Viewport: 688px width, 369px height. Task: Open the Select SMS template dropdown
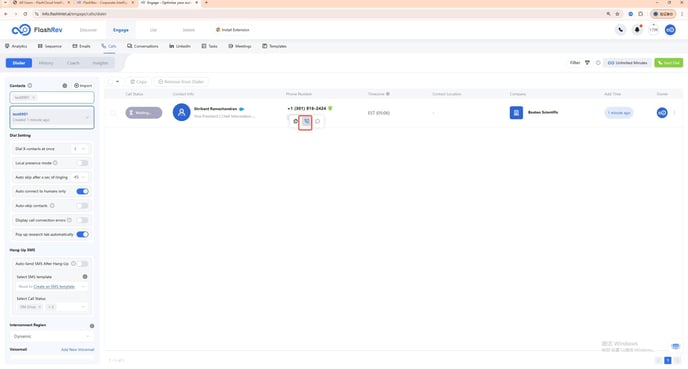(52, 287)
